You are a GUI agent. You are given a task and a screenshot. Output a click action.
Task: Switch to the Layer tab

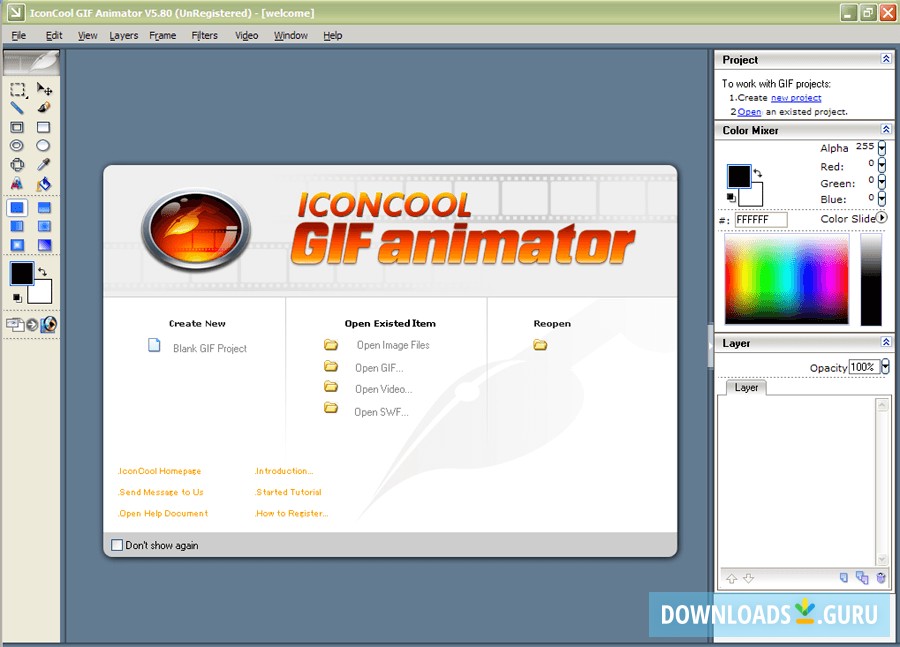[746, 388]
